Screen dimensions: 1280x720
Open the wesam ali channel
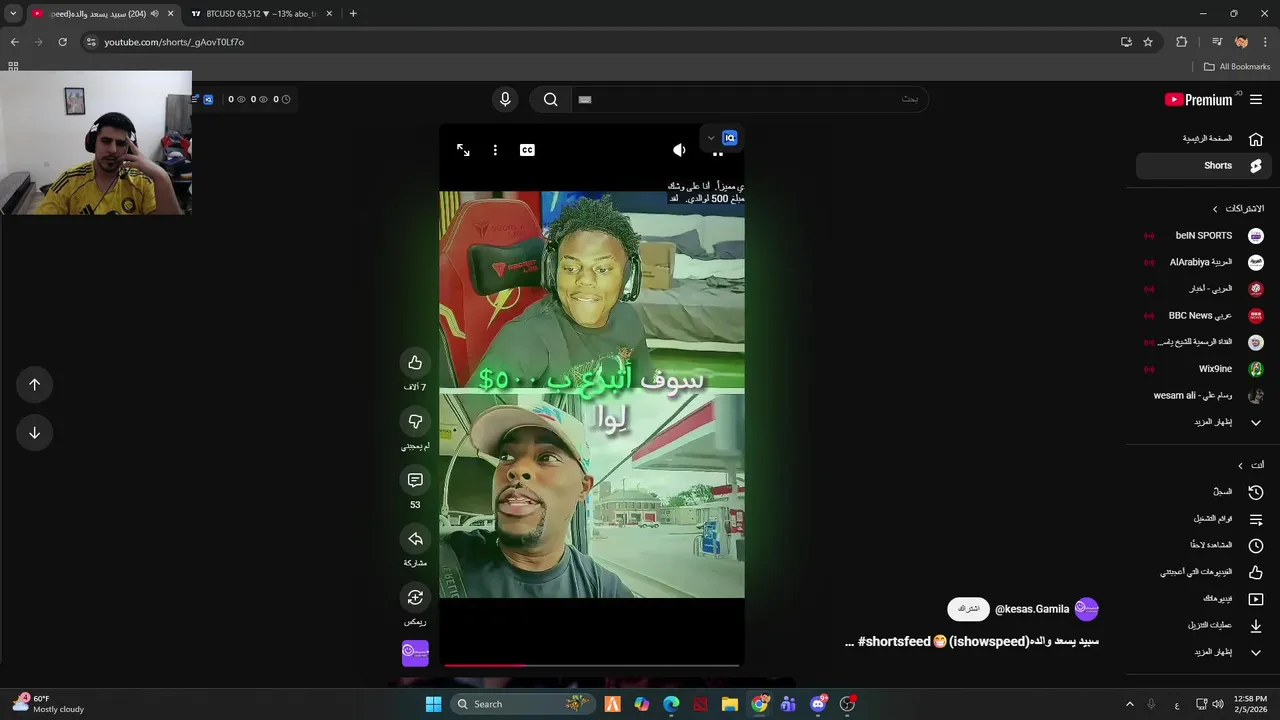pos(1203,395)
